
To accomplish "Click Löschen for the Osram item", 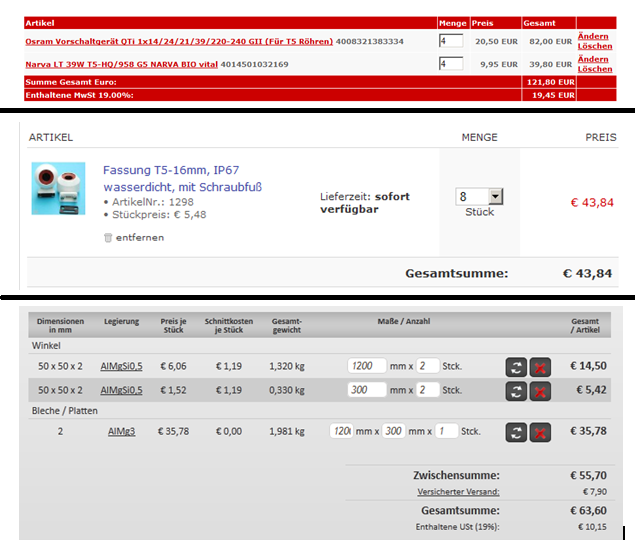I will [x=594, y=46].
